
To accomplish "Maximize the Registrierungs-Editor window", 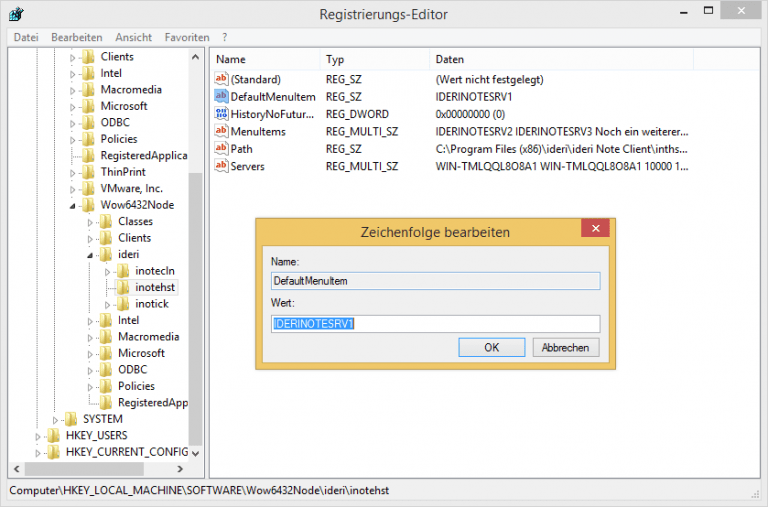I will (x=708, y=11).
